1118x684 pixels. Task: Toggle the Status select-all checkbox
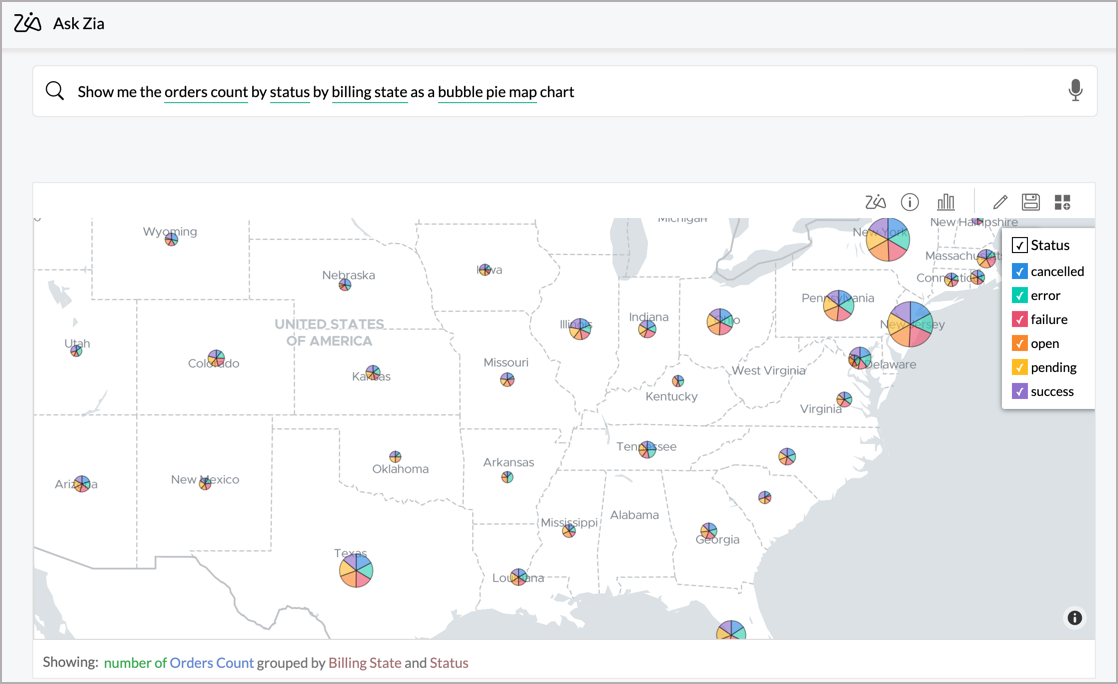pyautogui.click(x=1019, y=245)
